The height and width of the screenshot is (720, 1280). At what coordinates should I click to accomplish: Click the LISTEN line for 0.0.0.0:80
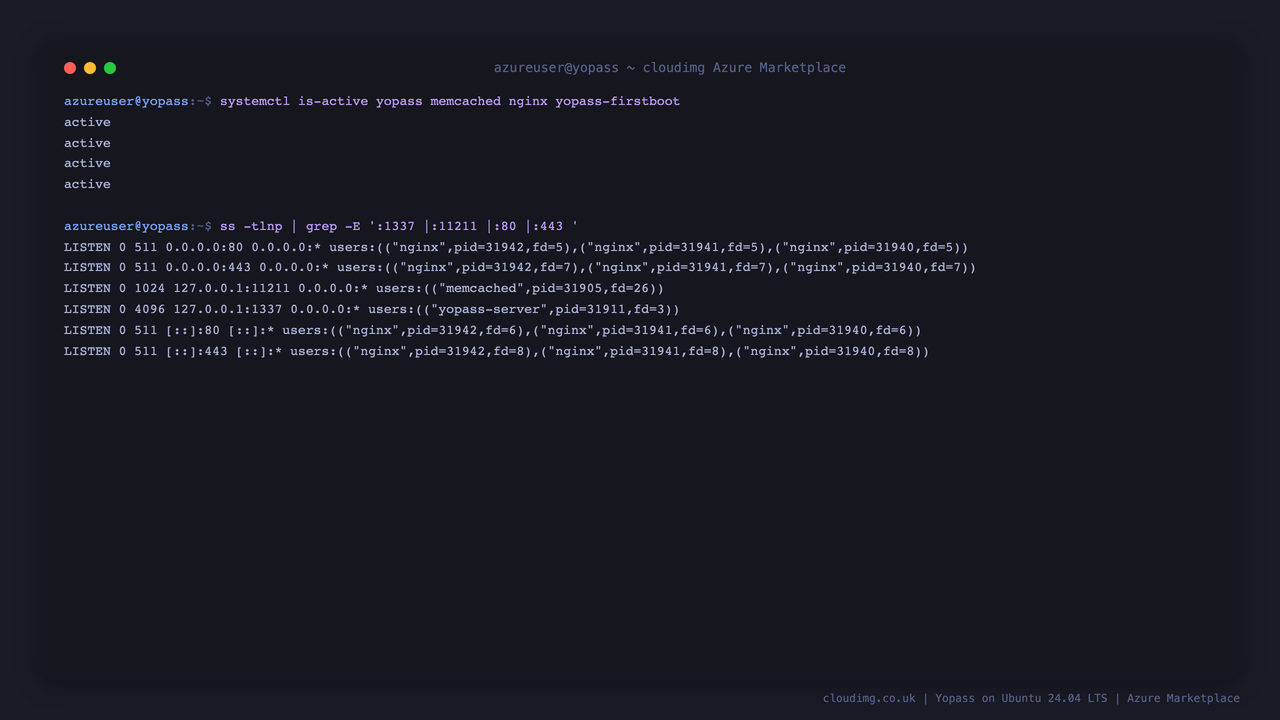pos(516,247)
